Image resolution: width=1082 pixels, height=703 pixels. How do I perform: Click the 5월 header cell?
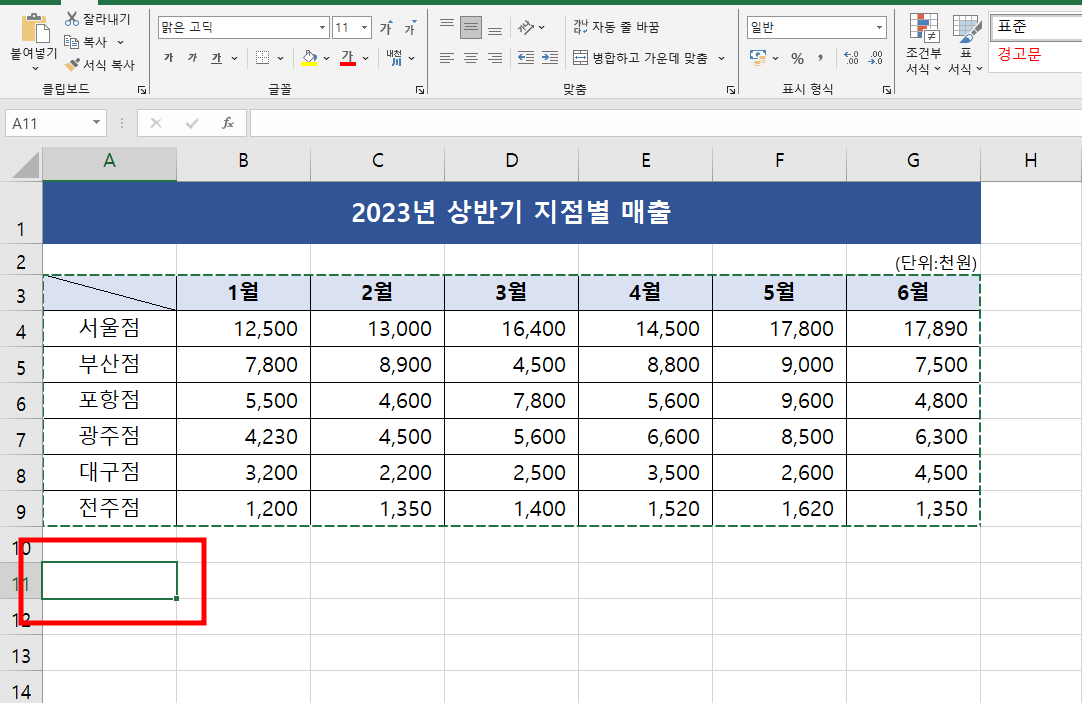click(779, 293)
